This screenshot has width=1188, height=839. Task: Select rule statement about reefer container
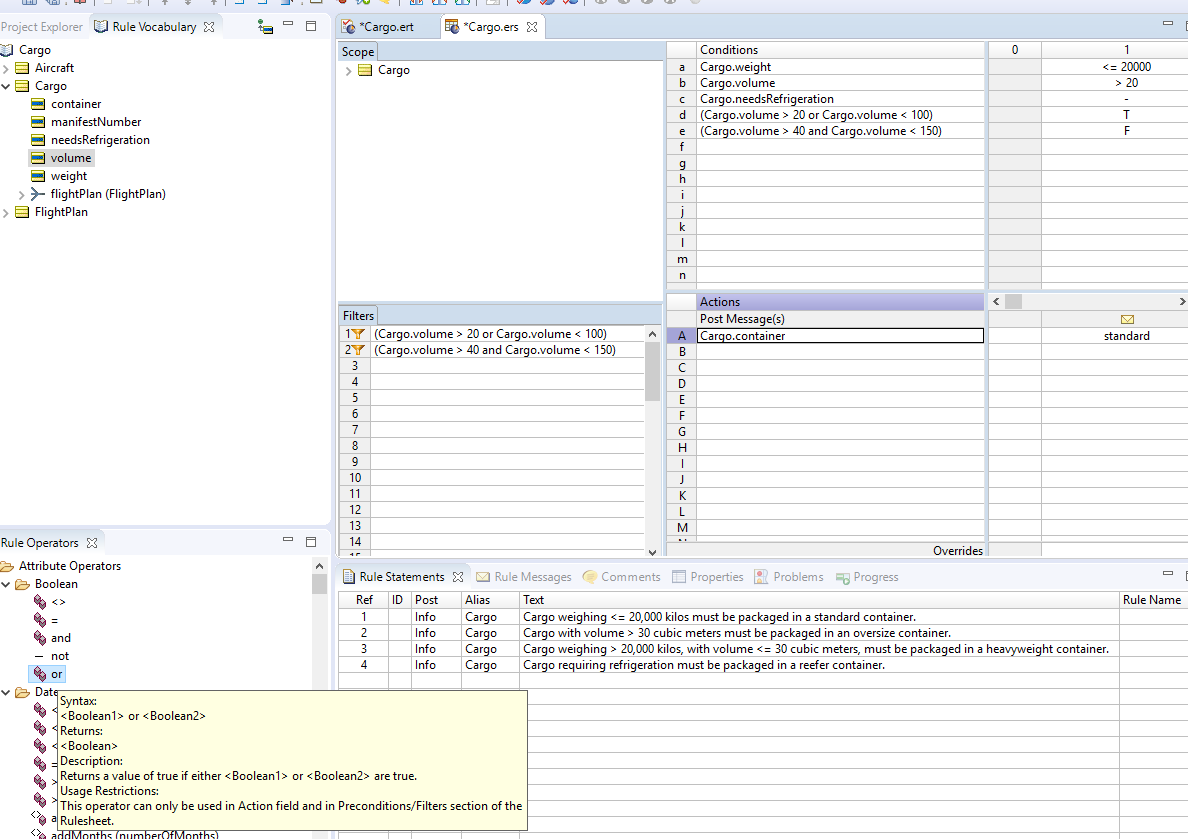704,665
